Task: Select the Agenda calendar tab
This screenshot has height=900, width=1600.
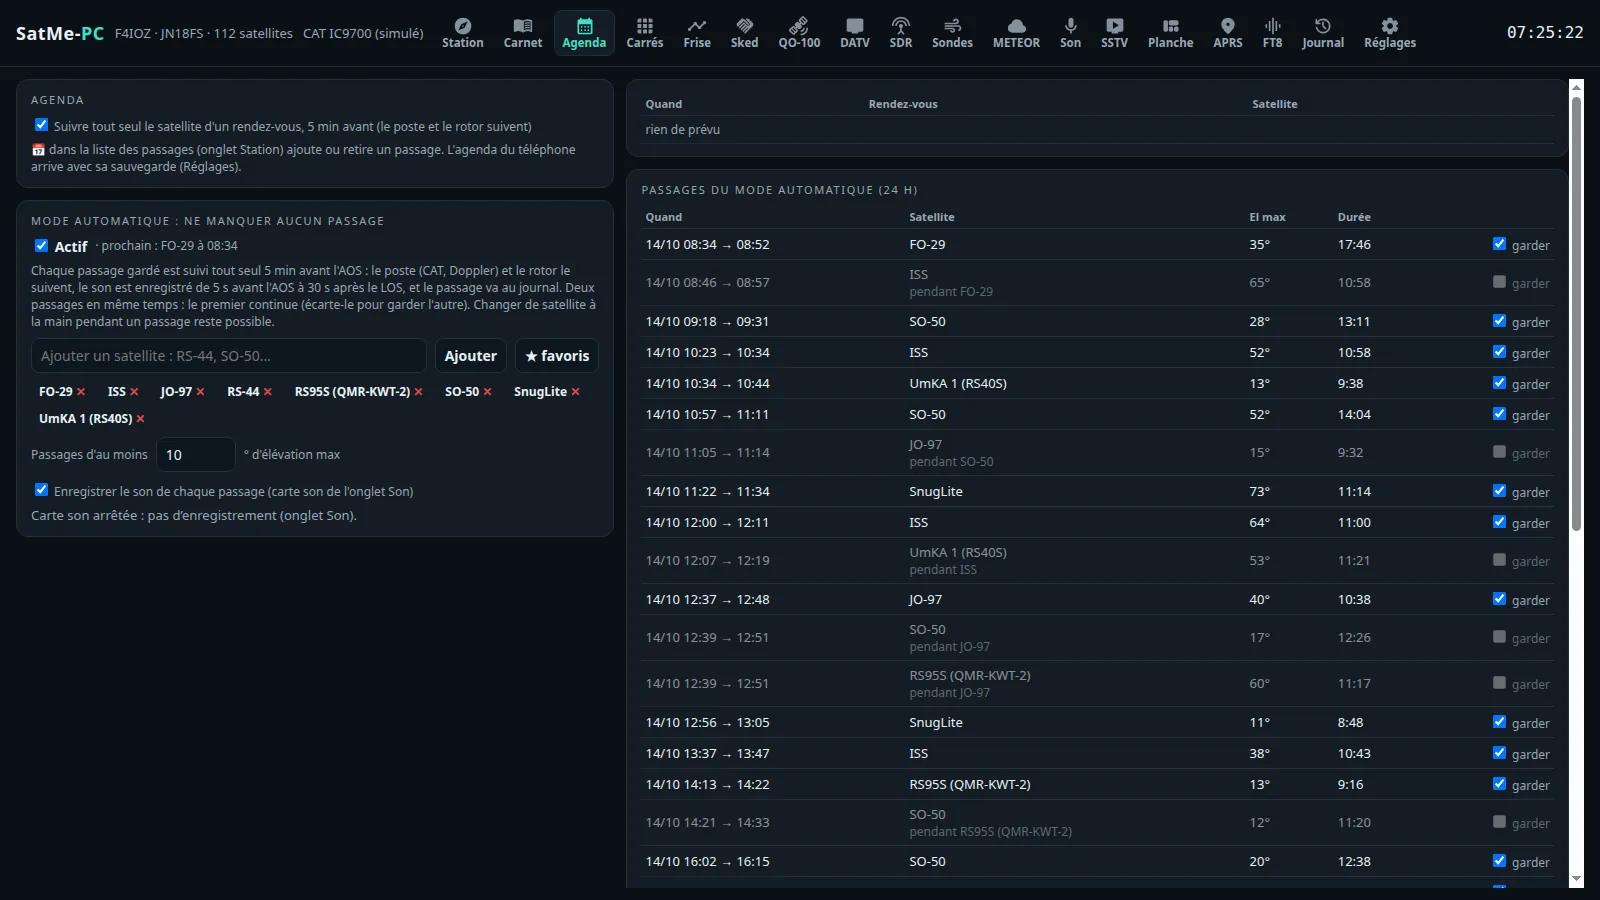Action: pyautogui.click(x=584, y=33)
